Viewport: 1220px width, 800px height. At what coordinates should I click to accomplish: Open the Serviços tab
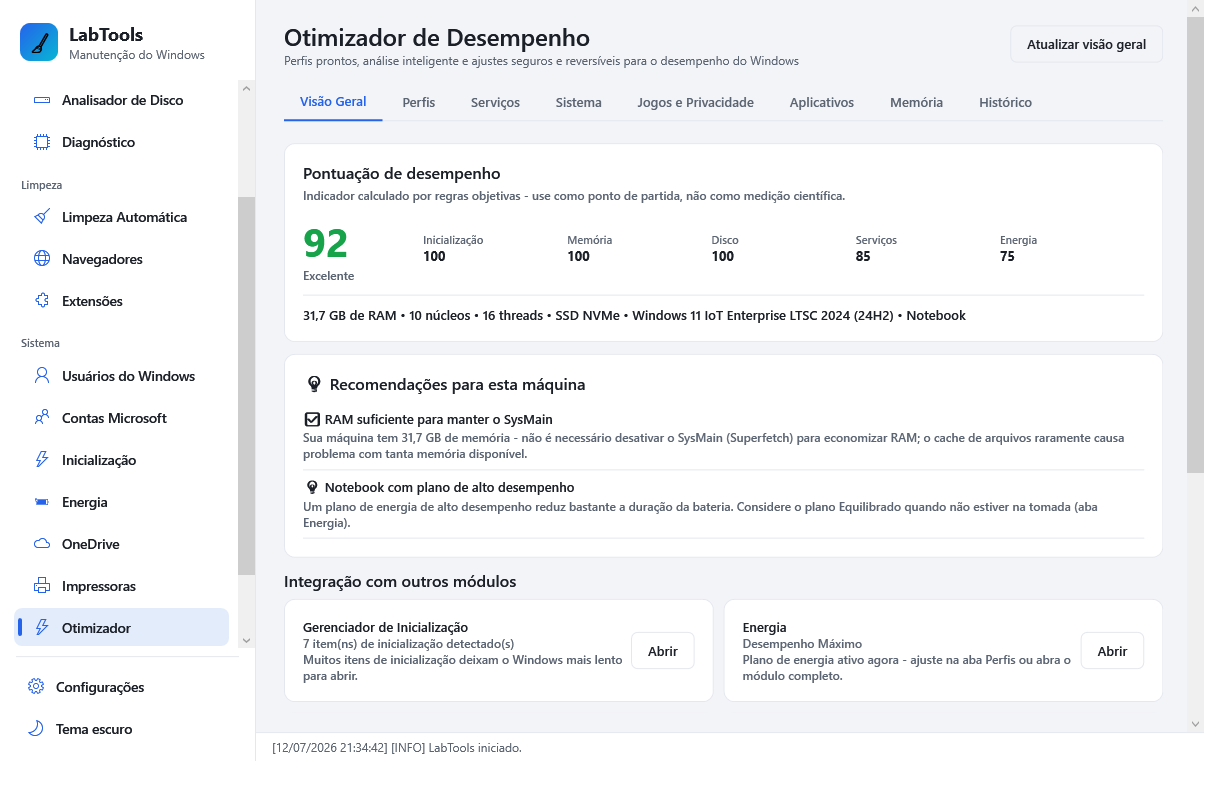coord(495,102)
